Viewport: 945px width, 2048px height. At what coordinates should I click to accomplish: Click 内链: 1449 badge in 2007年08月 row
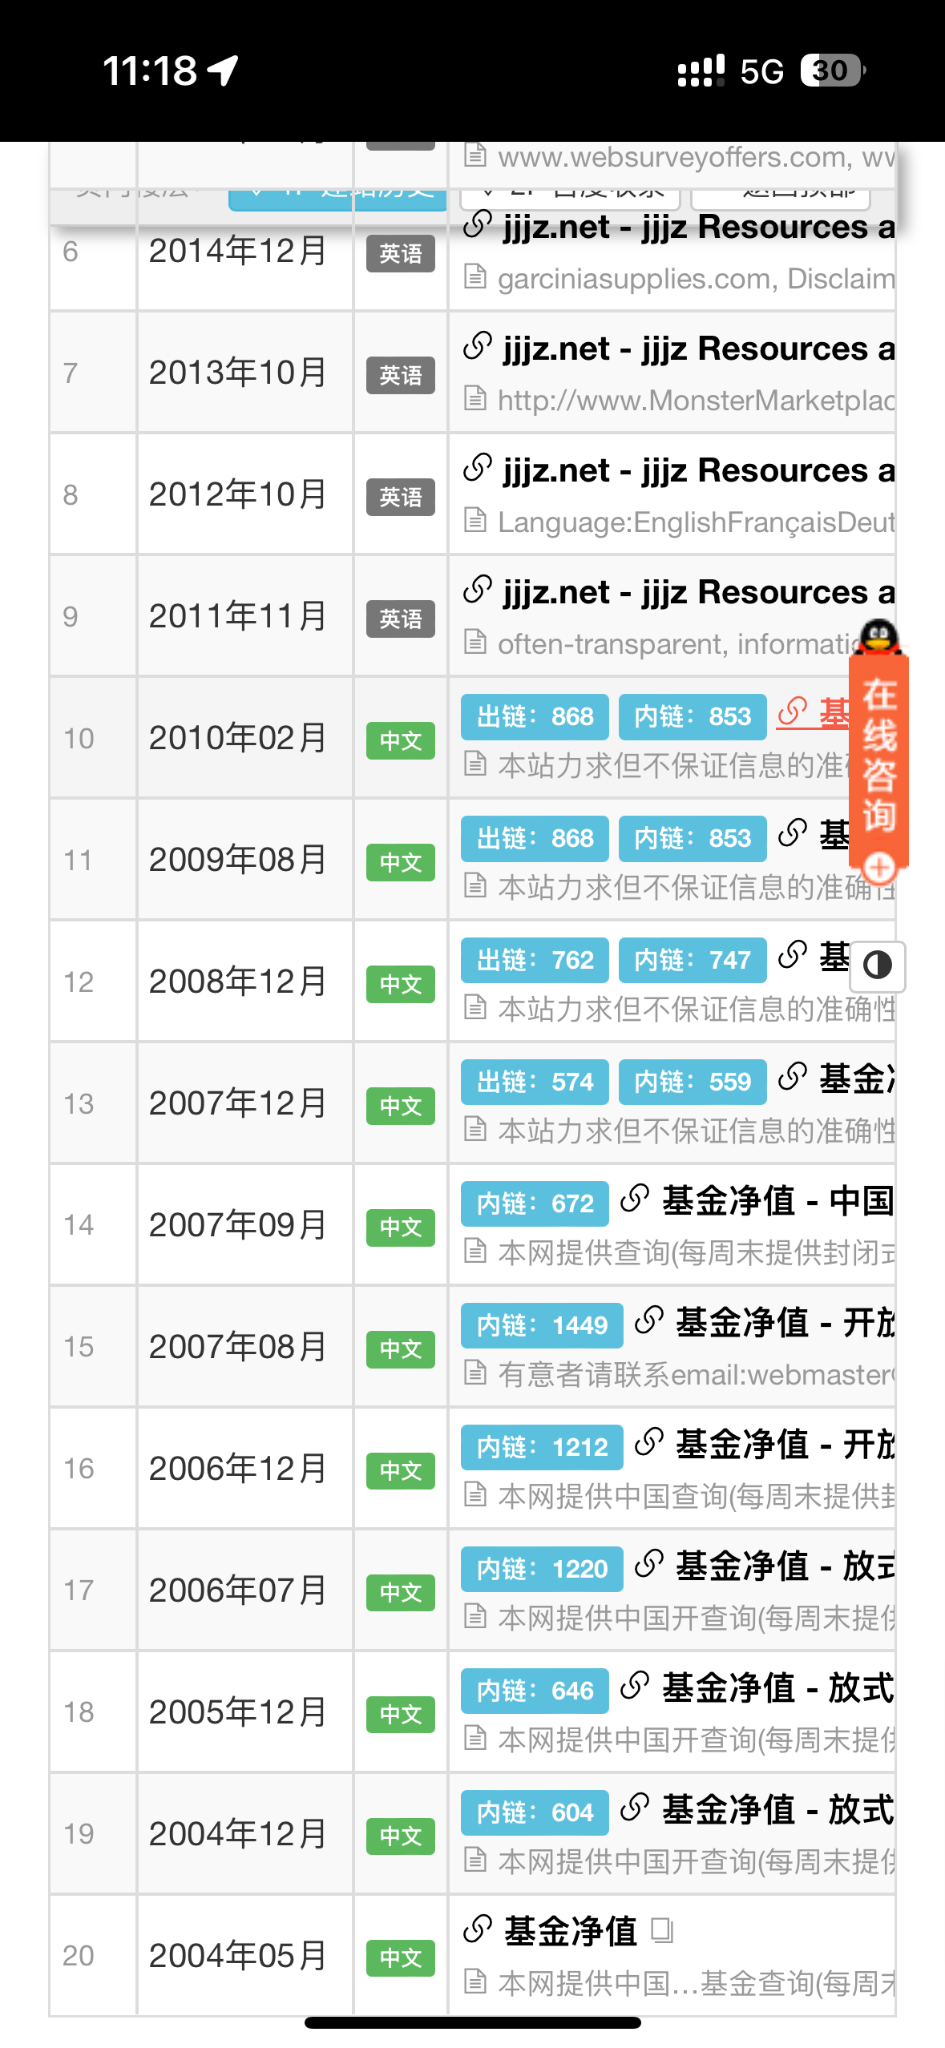click(542, 1325)
